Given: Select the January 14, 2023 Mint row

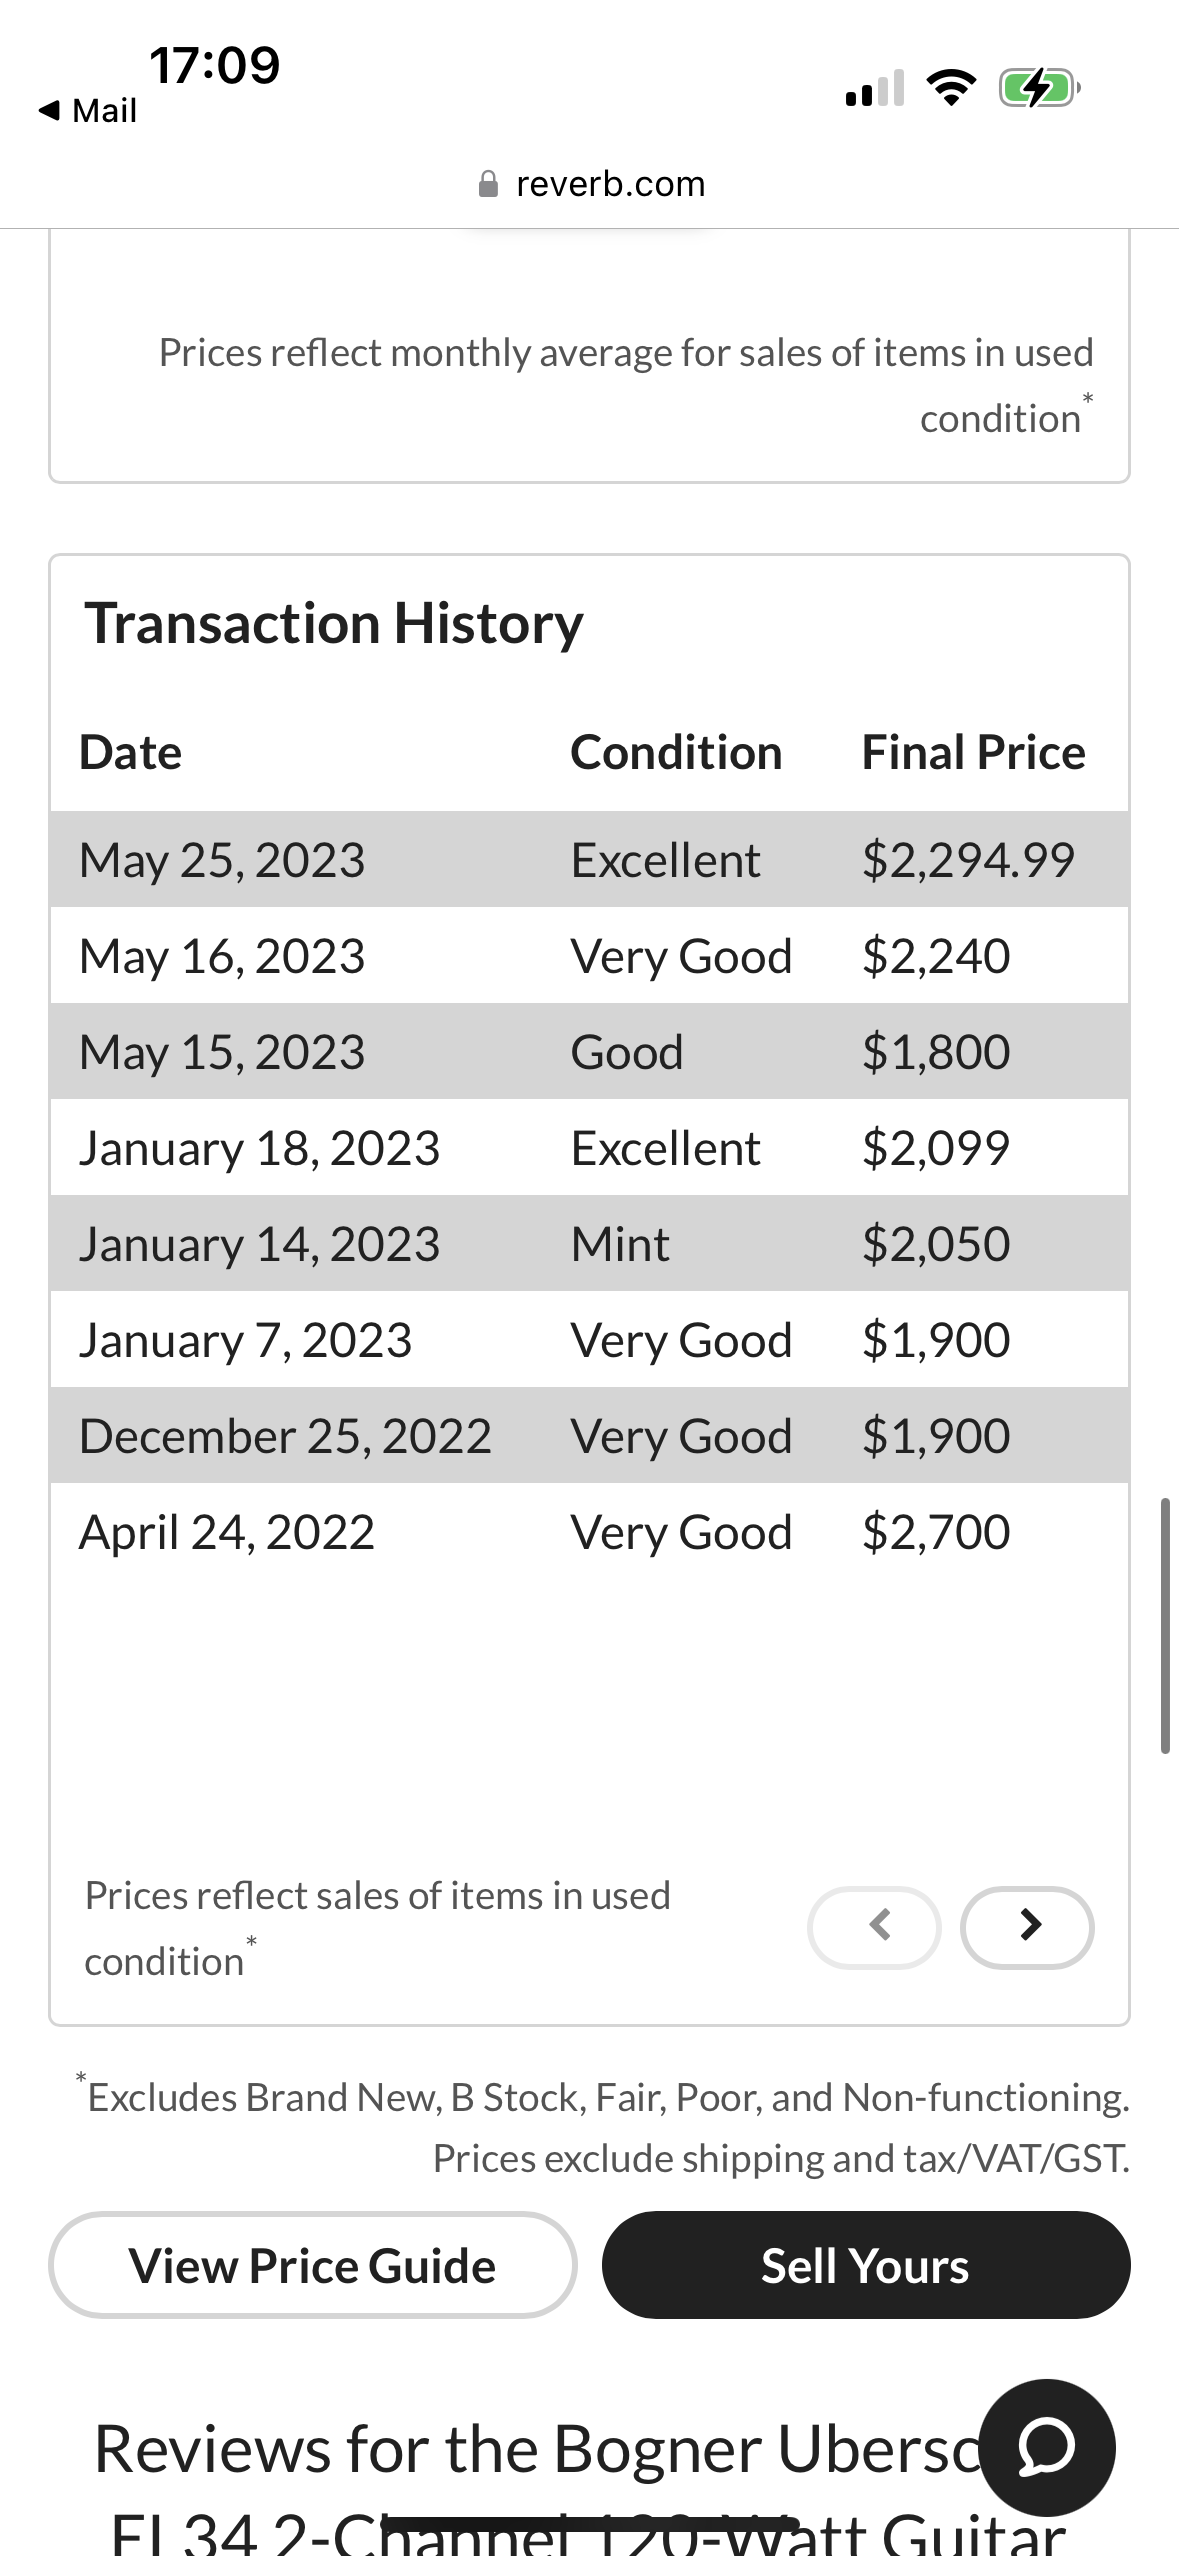Looking at the screenshot, I should (x=589, y=1244).
